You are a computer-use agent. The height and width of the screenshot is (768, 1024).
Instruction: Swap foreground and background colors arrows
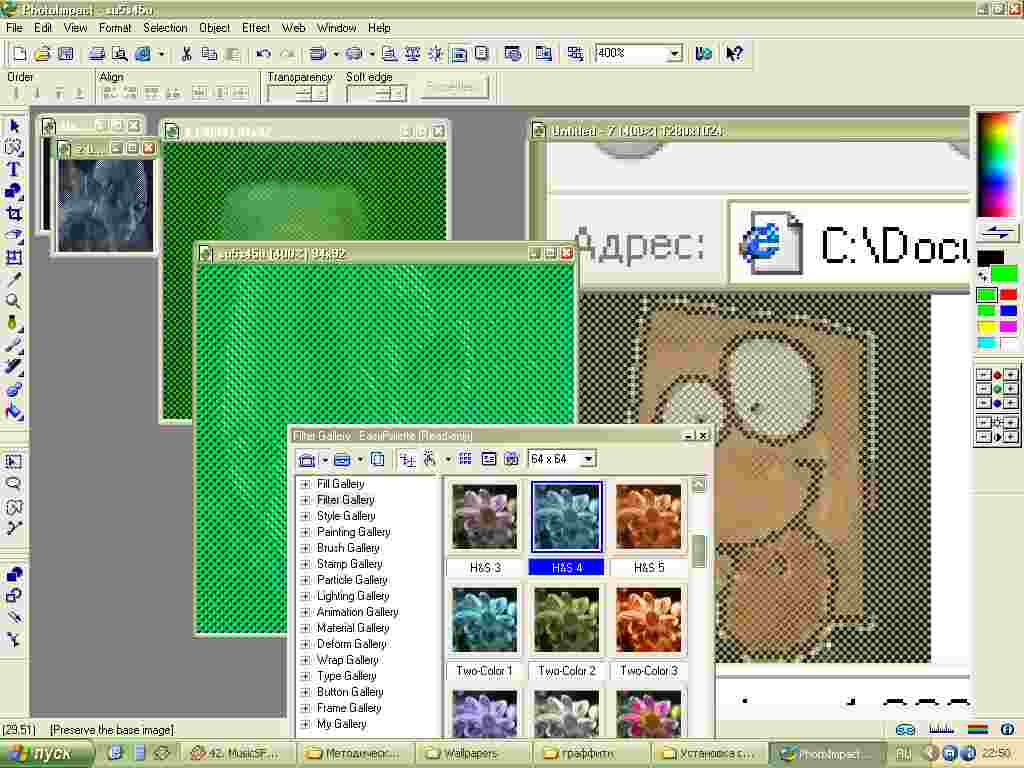coord(997,232)
